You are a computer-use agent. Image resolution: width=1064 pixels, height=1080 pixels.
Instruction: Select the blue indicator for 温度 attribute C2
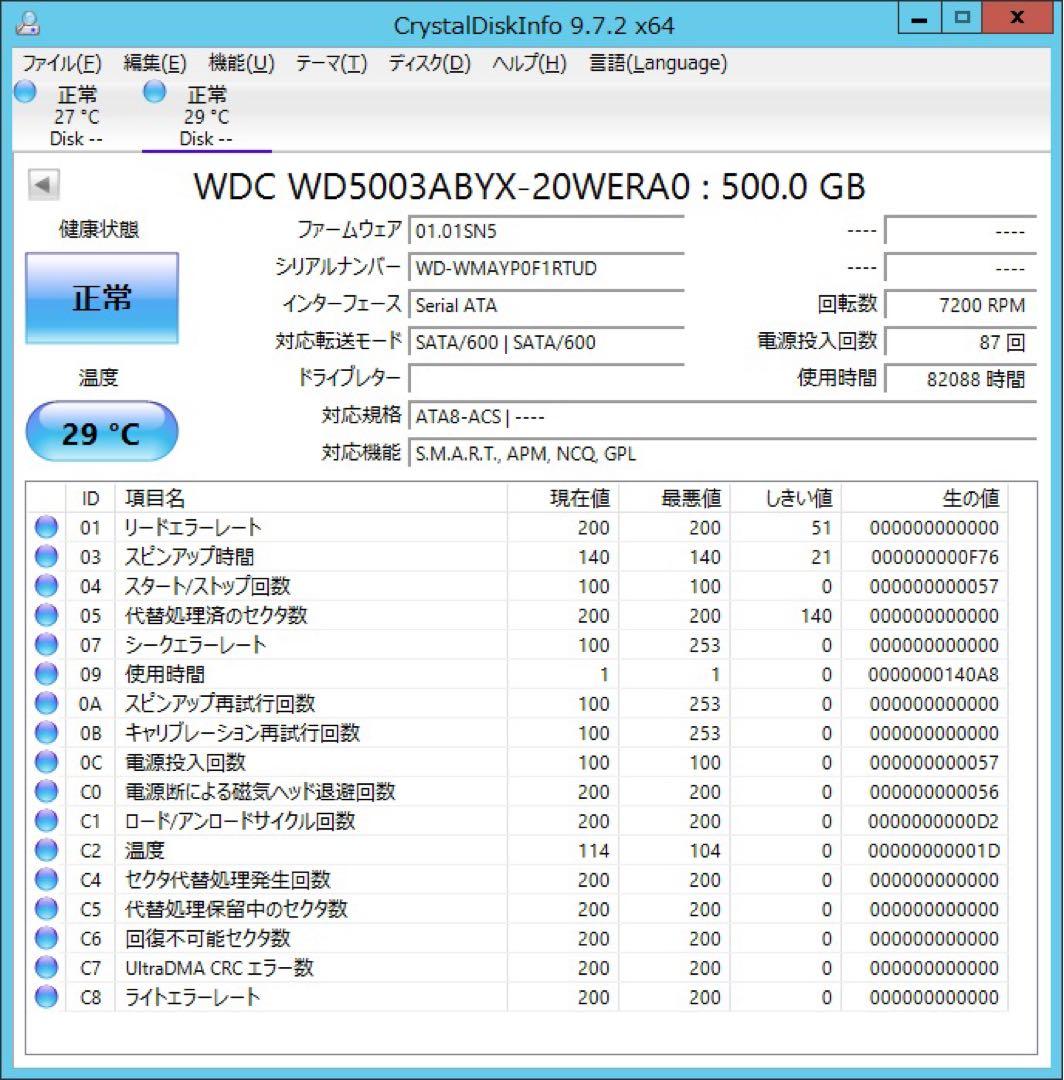[x=46, y=850]
